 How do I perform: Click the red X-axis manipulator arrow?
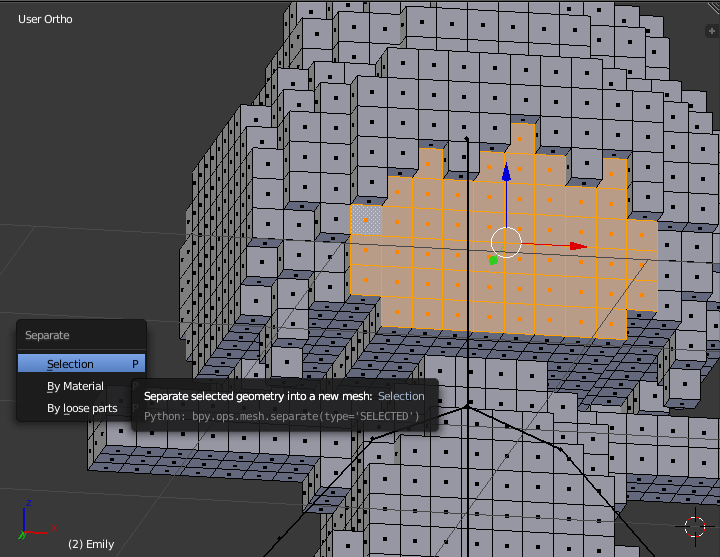pyautogui.click(x=578, y=246)
